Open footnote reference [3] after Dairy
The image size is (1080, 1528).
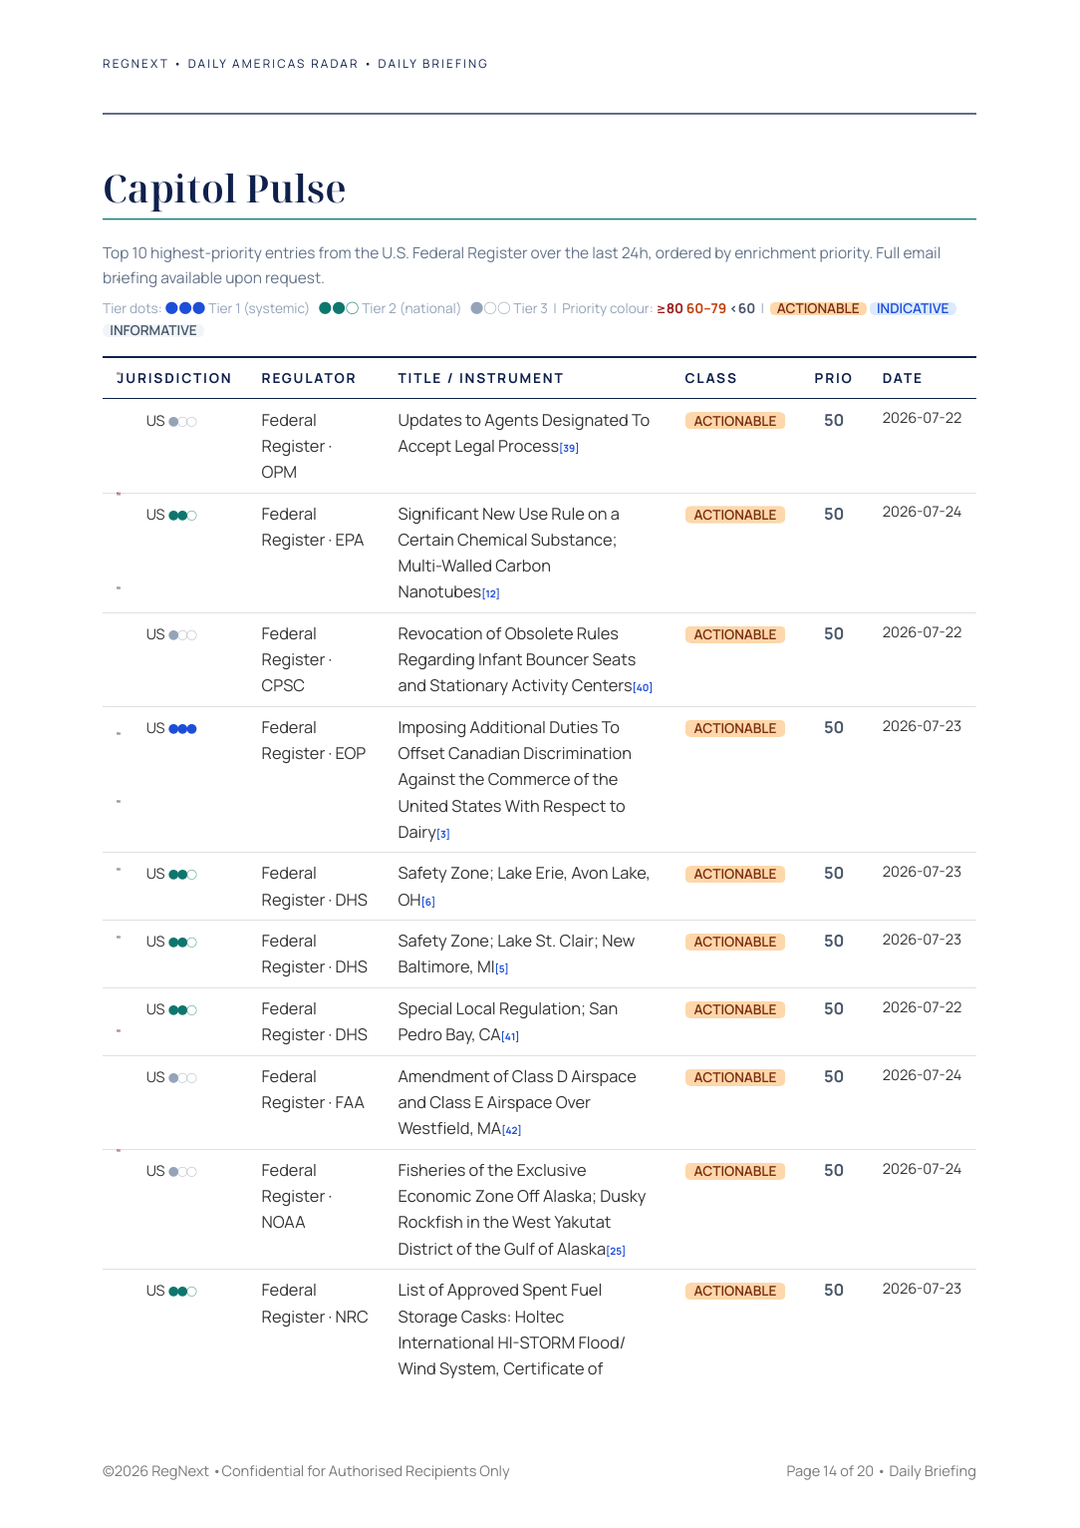point(443,834)
